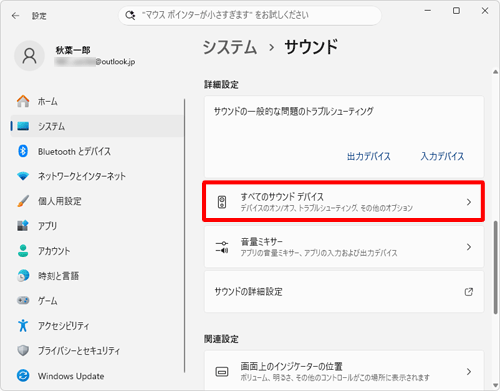Expand chevron on 画面上のインジケーターの位置 row
Image resolution: width=500 pixels, height=391 pixels.
click(x=469, y=372)
